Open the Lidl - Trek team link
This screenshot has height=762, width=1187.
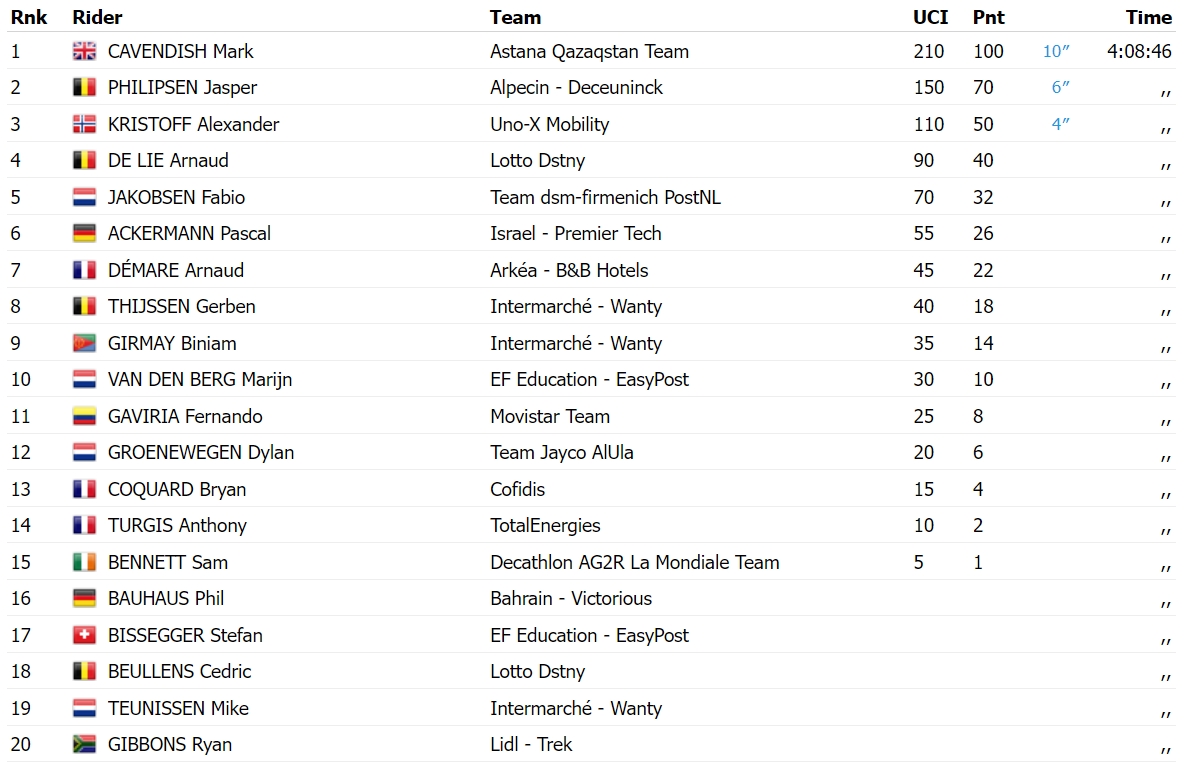click(x=531, y=745)
